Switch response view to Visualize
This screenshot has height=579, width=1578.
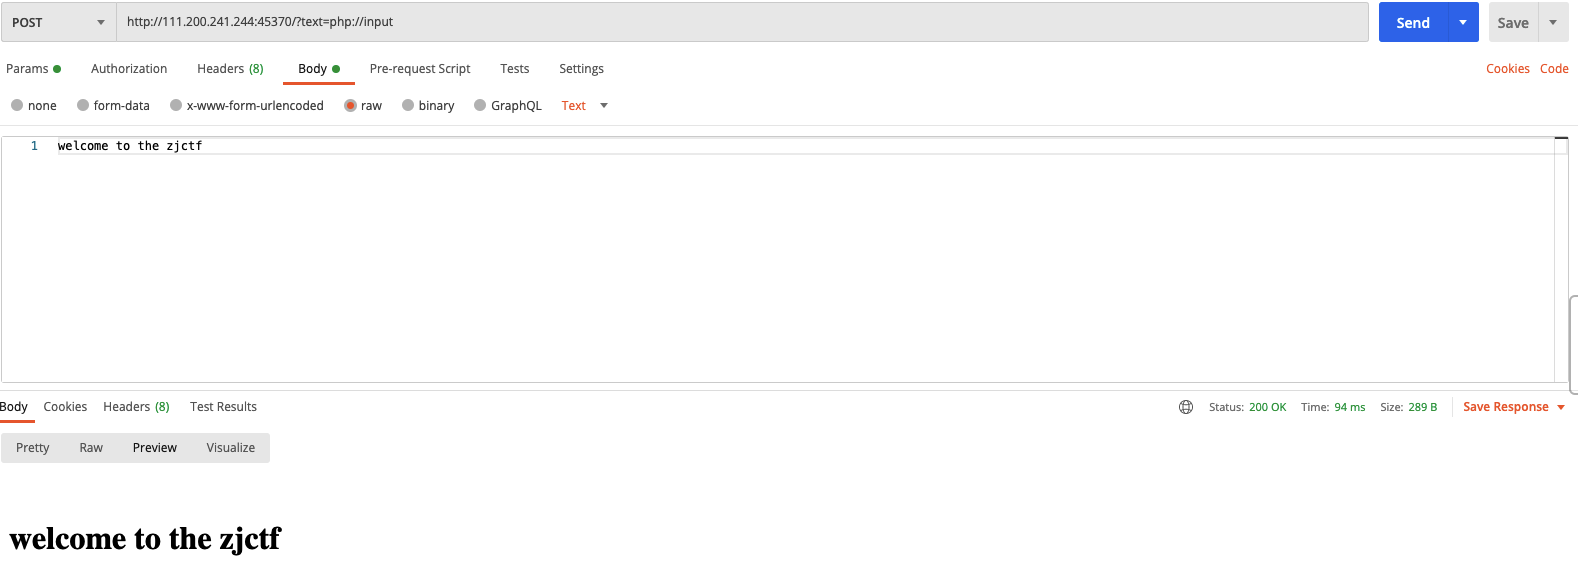click(231, 448)
